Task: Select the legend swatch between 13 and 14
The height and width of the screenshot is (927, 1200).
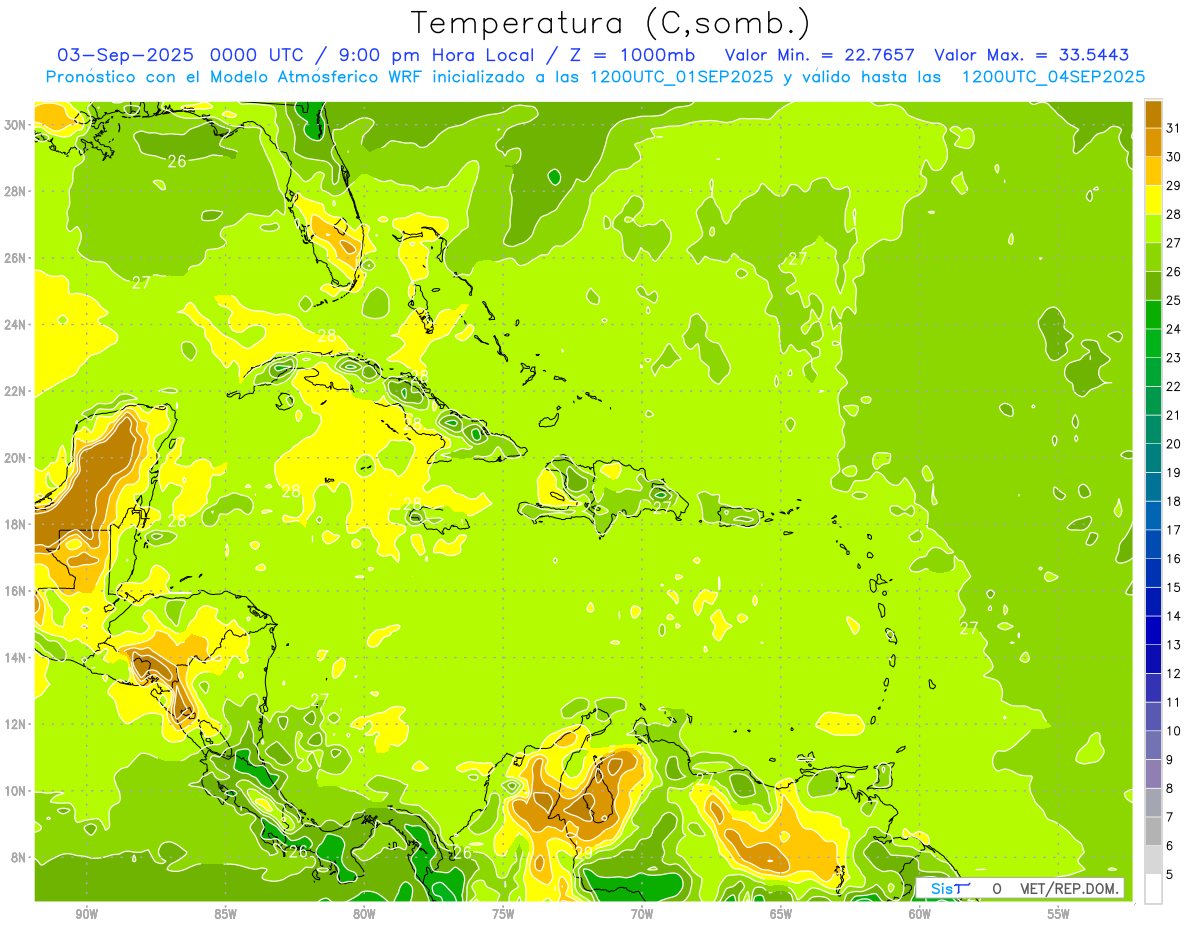Action: pyautogui.click(x=1153, y=631)
